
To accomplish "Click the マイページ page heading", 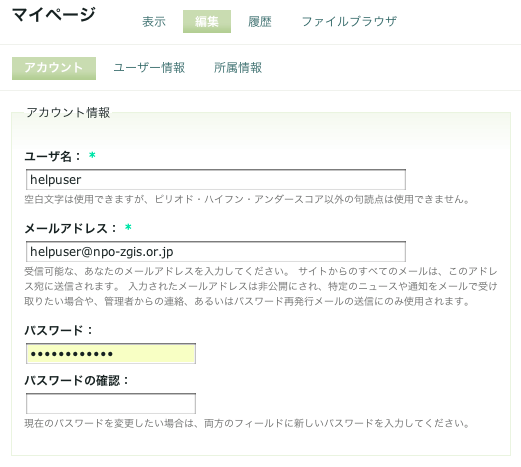I will tap(54, 15).
